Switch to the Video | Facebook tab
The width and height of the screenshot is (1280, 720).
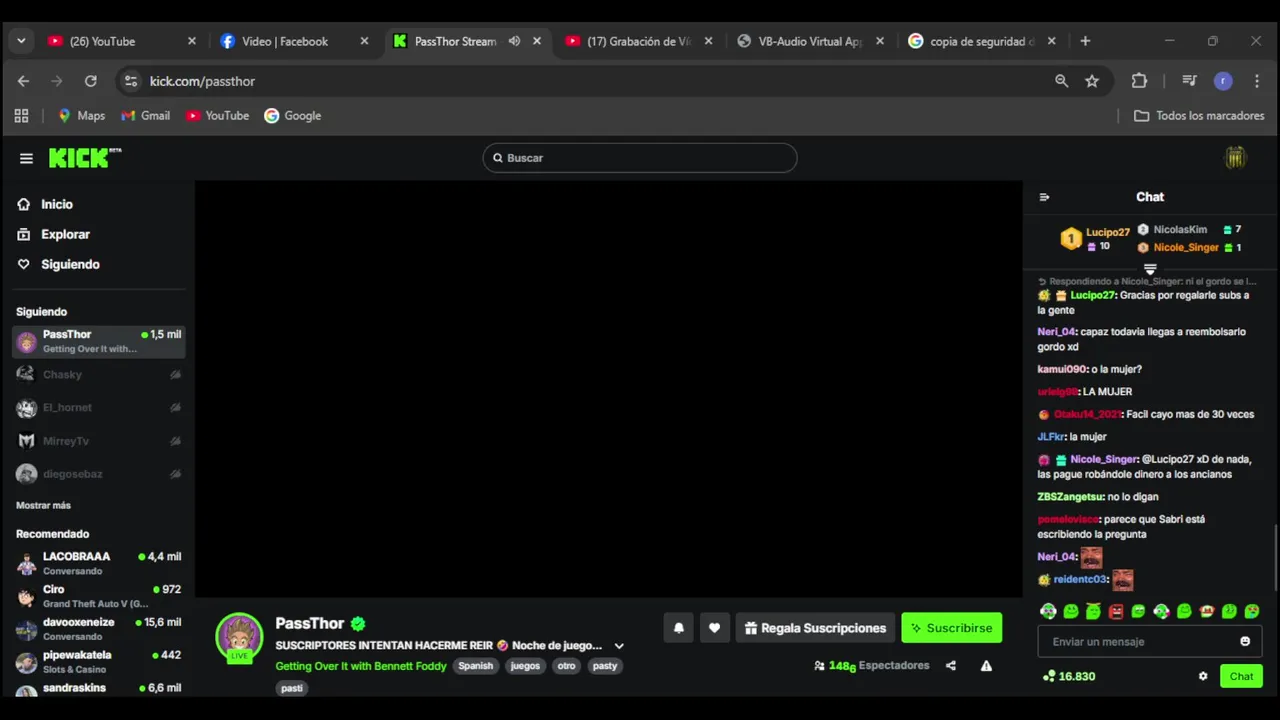(295, 41)
